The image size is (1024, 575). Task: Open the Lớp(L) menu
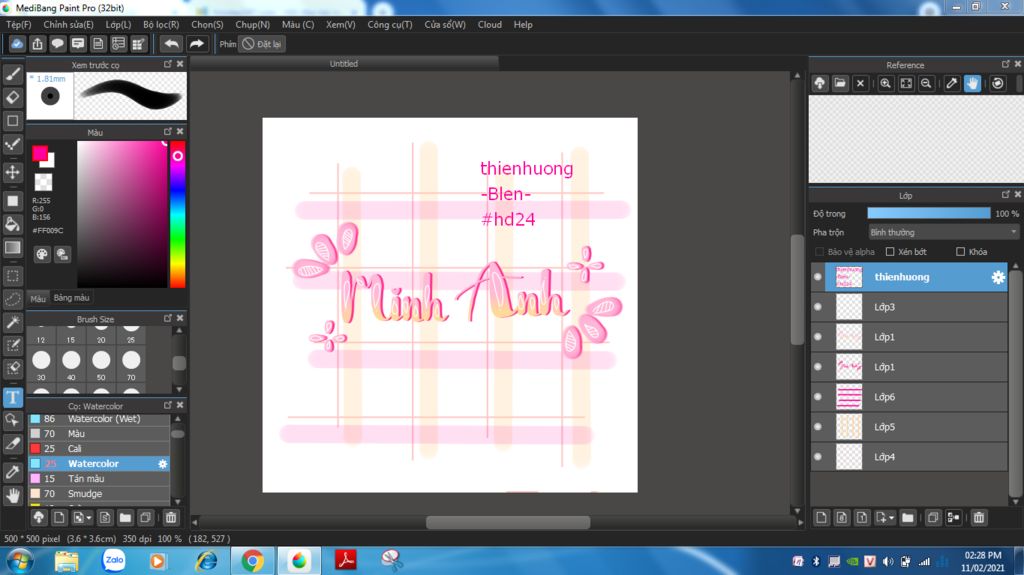tap(118, 24)
